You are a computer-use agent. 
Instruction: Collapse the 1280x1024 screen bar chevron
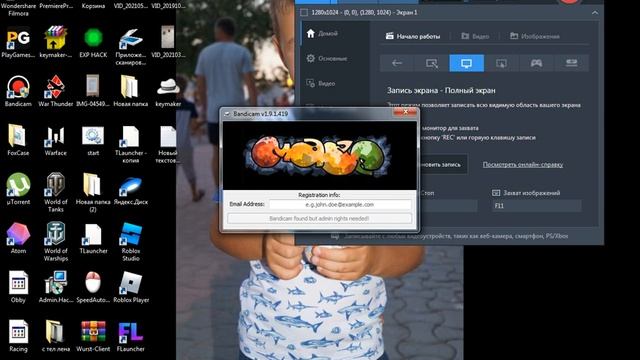595,13
